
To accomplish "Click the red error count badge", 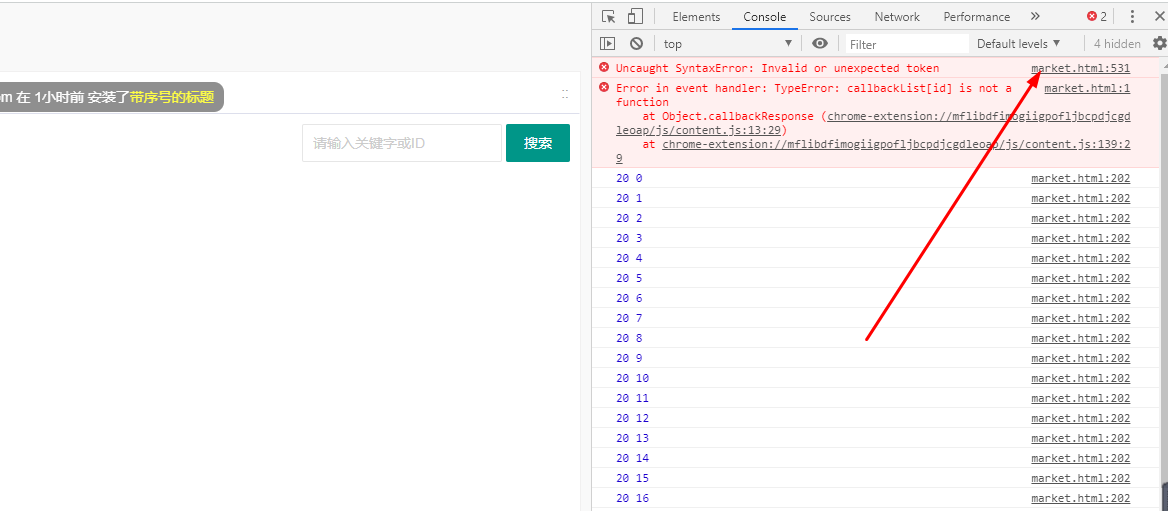I will click(x=1097, y=17).
